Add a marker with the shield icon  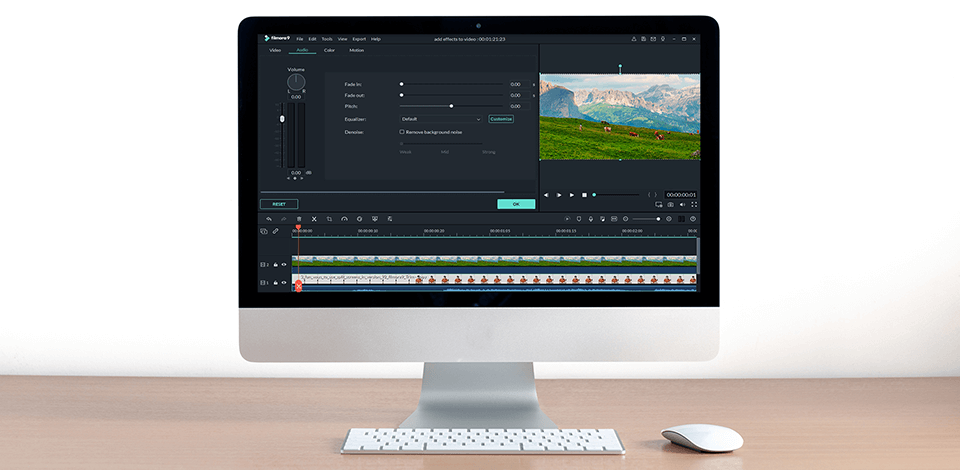click(x=579, y=218)
